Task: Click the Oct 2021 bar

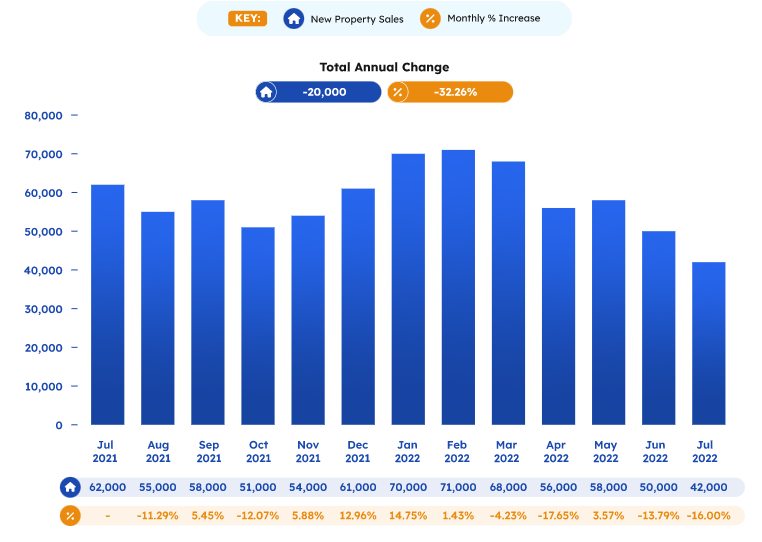Action: (258, 326)
